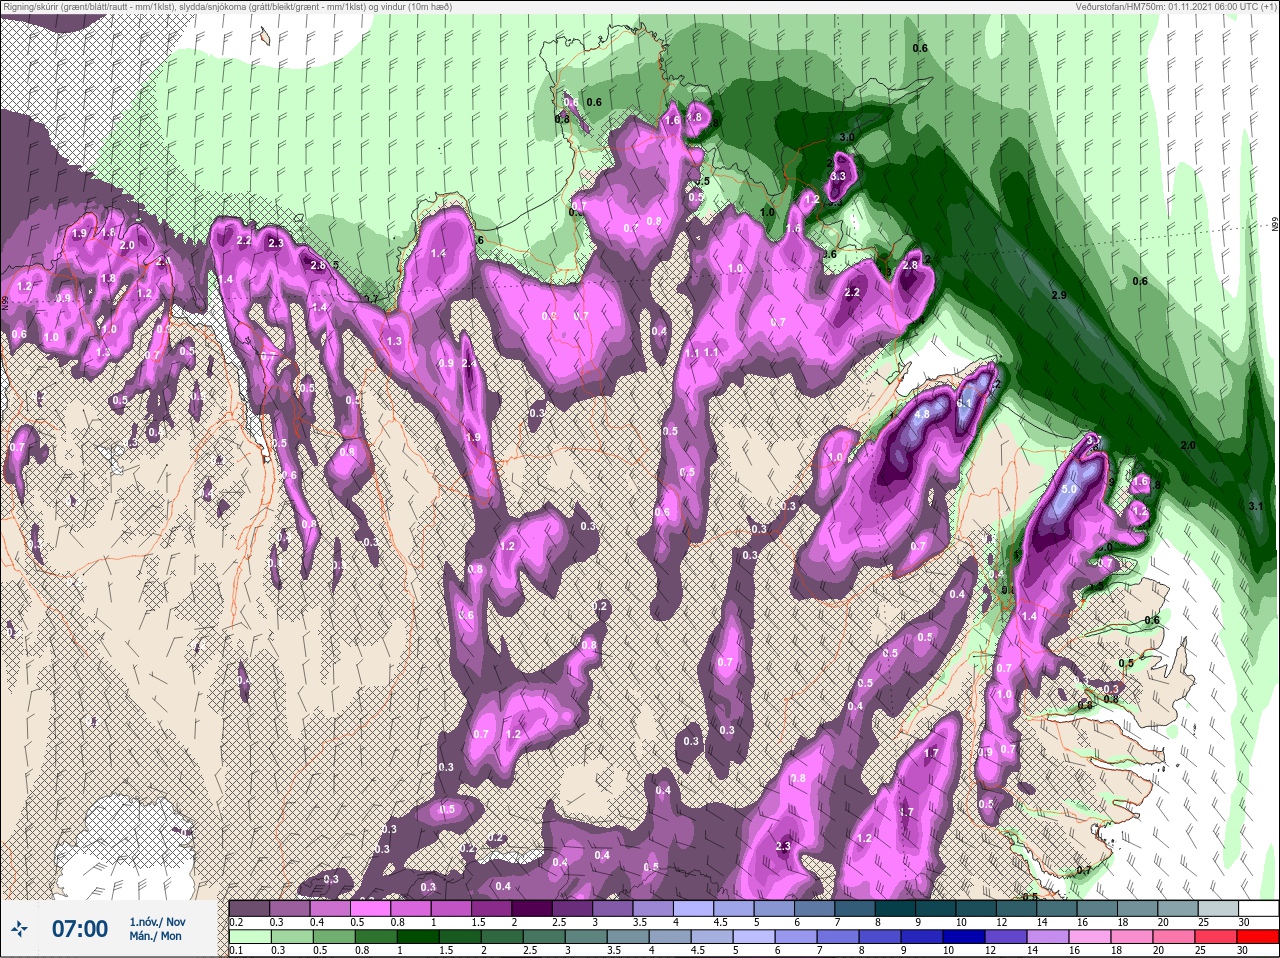
Task: Click the '4.8' precipitation value on the map
Action: tap(922, 413)
